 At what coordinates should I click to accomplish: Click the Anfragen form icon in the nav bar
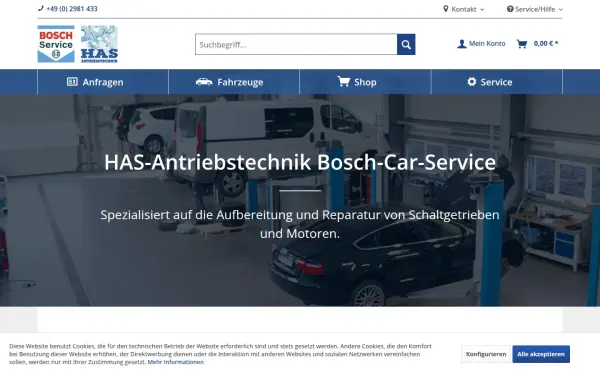point(72,82)
